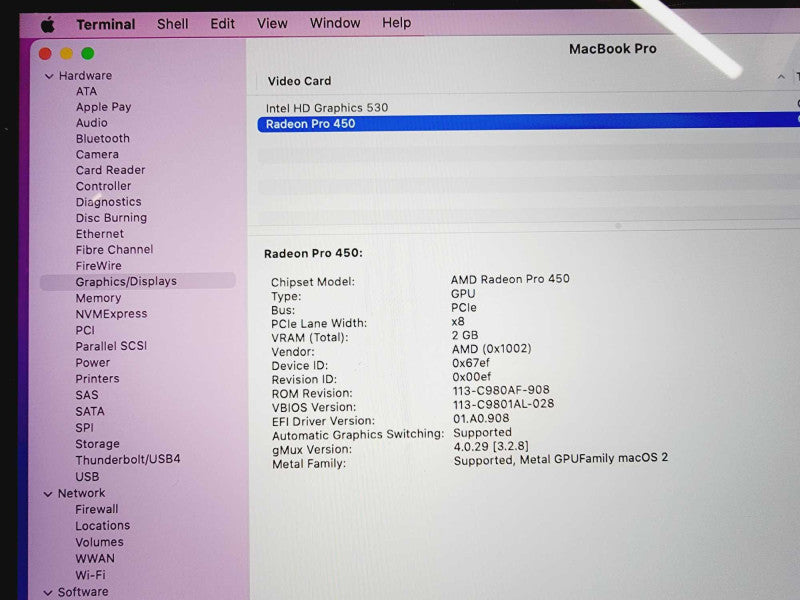Minimize the window with the yellow button
The image size is (800, 600).
click(66, 53)
